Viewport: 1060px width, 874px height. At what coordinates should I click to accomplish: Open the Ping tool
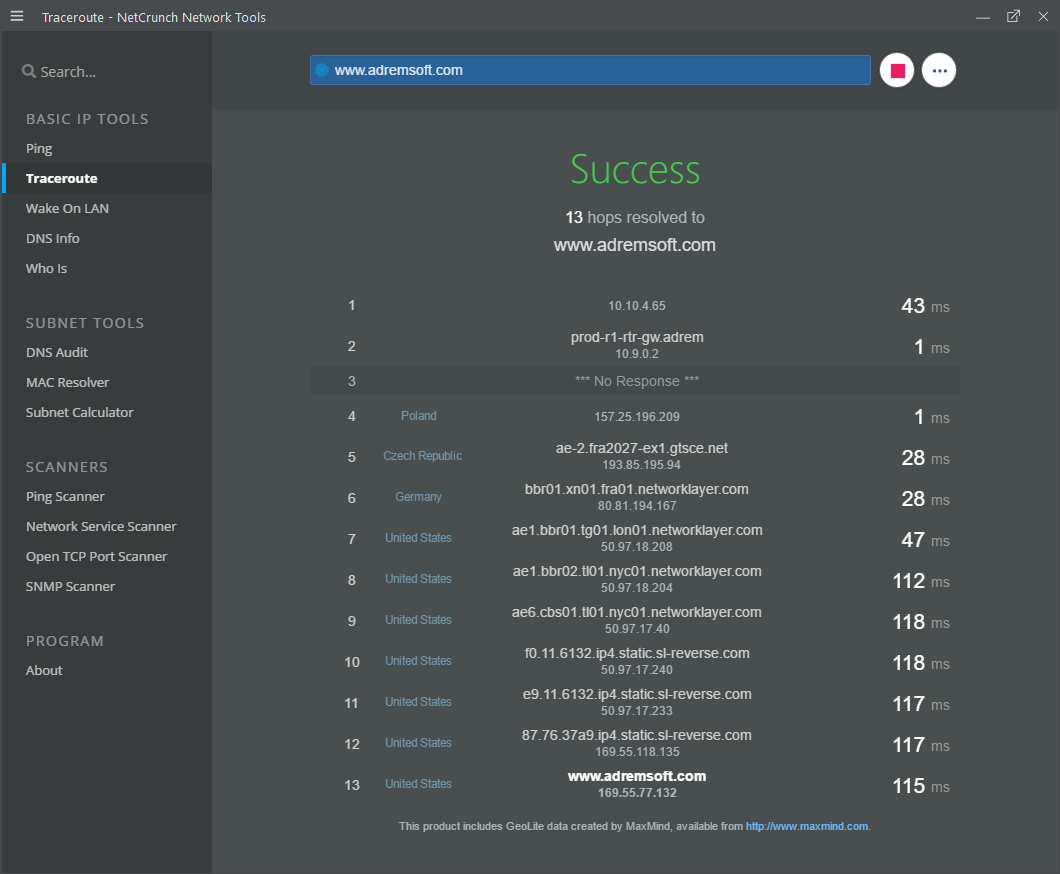[39, 148]
